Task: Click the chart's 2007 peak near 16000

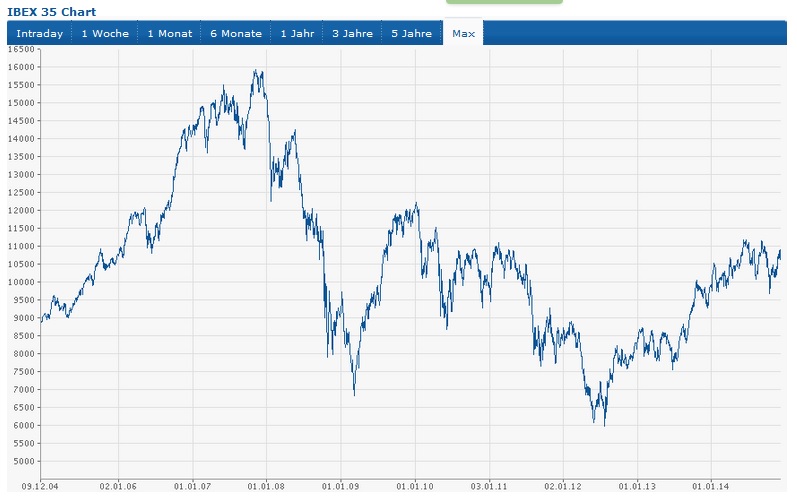Action: click(257, 71)
